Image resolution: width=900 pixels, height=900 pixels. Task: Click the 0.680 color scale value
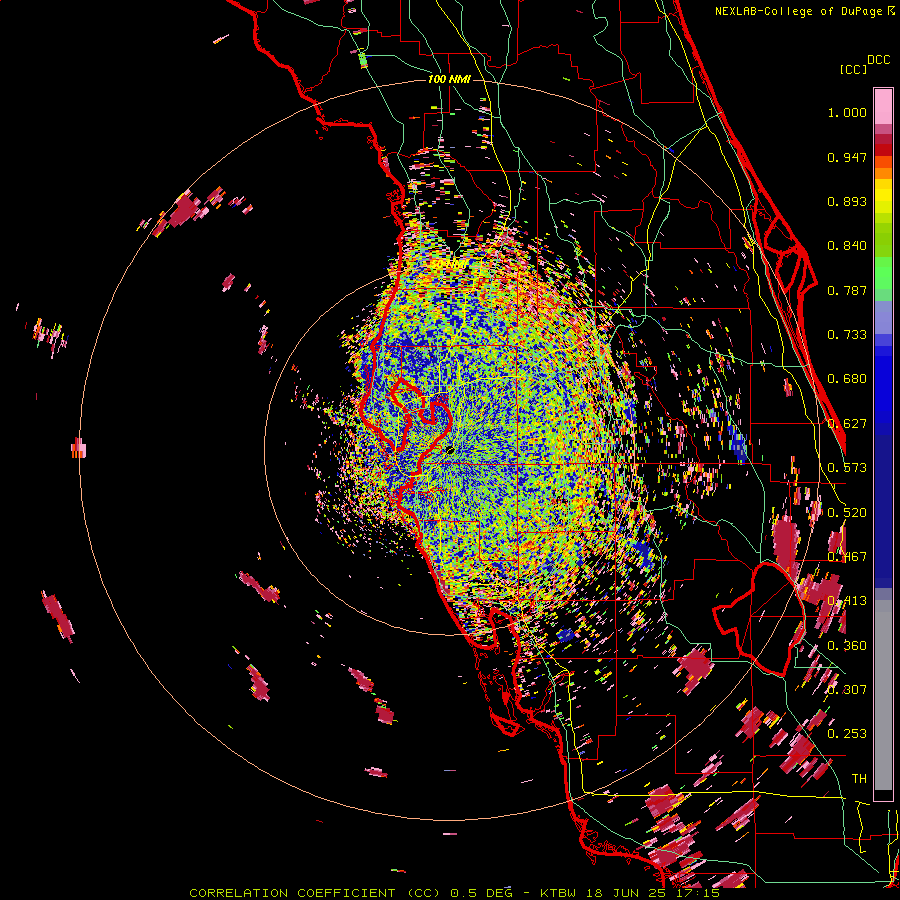click(x=847, y=379)
